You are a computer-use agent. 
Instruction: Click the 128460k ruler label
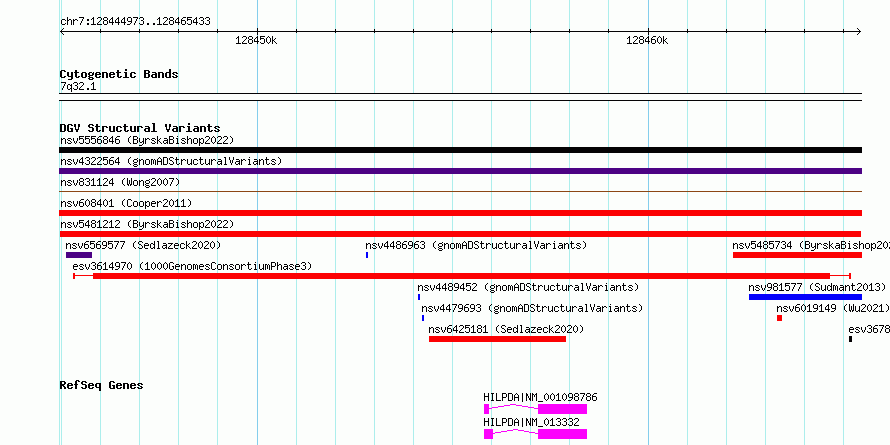[x=647, y=40]
